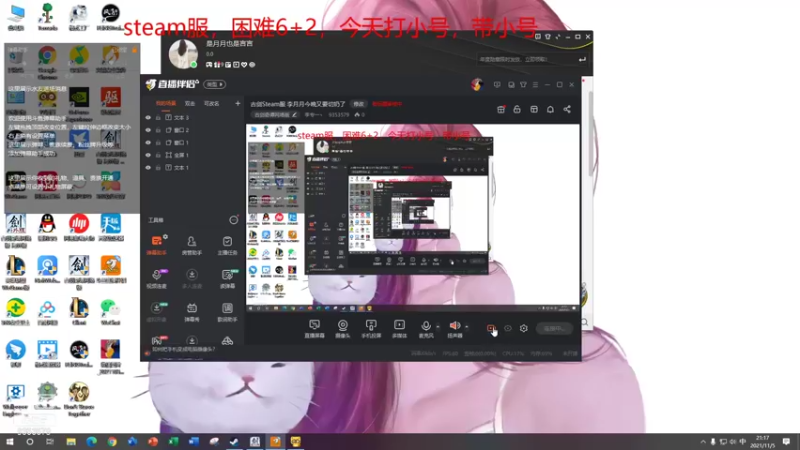Open the Windows Start menu

click(x=9, y=442)
